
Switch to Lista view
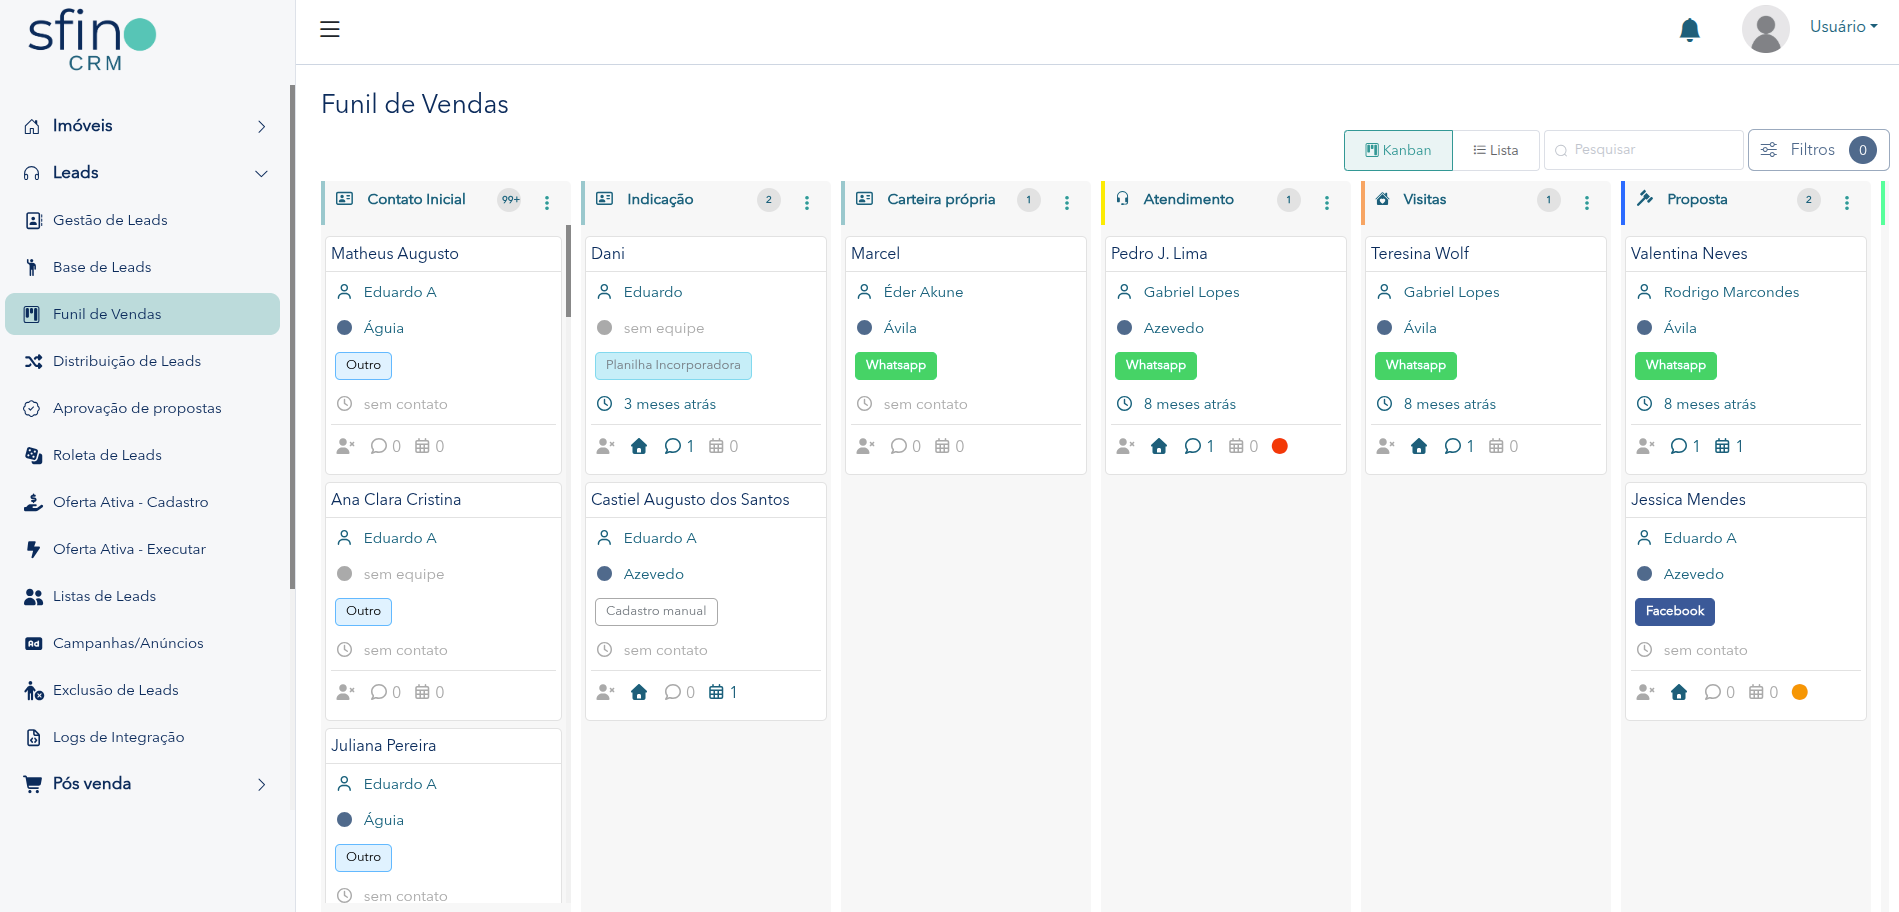pos(1496,150)
